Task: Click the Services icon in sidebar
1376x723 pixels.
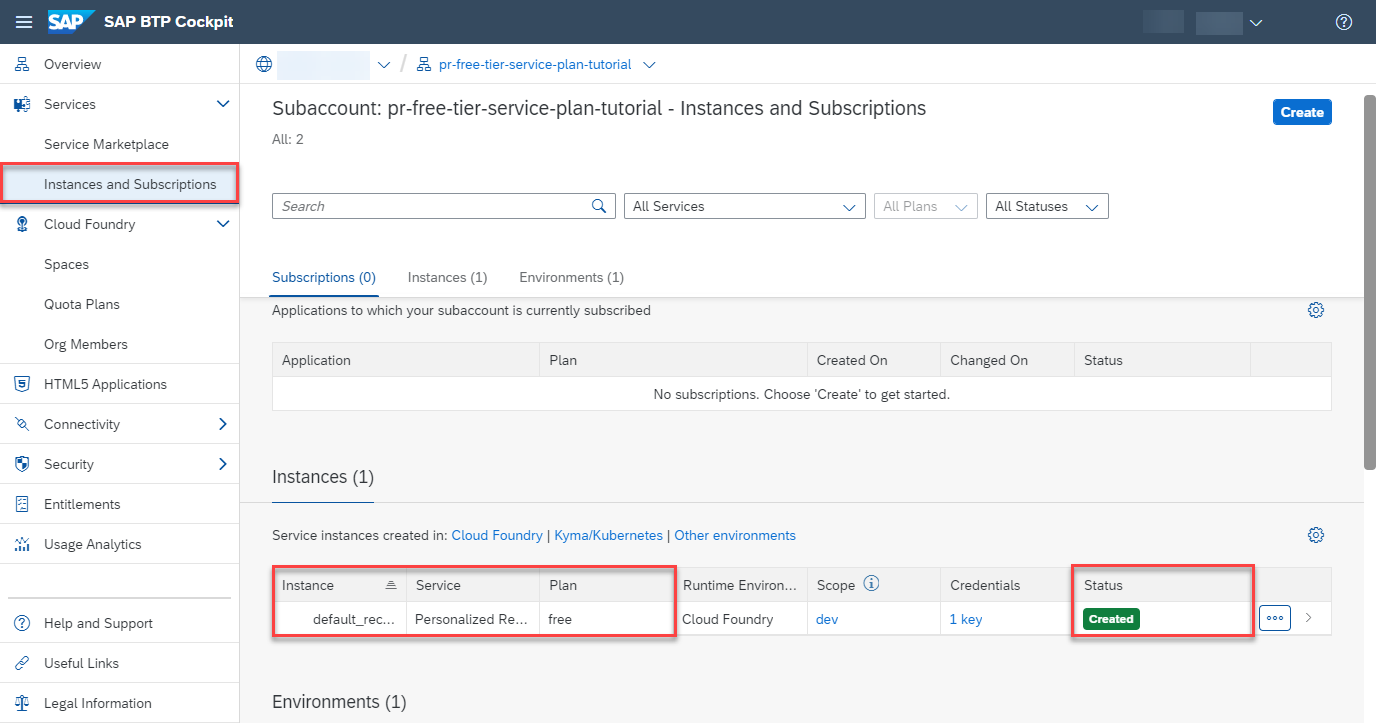Action: (22, 104)
